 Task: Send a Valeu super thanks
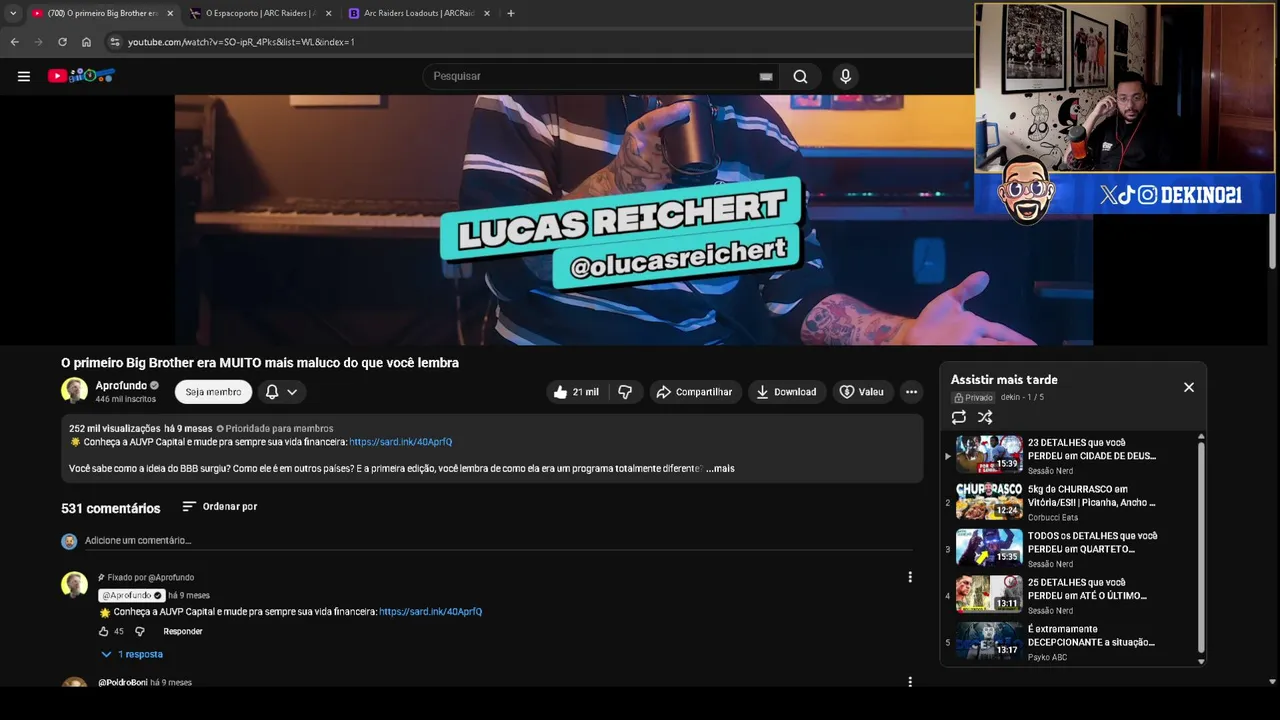pos(862,392)
